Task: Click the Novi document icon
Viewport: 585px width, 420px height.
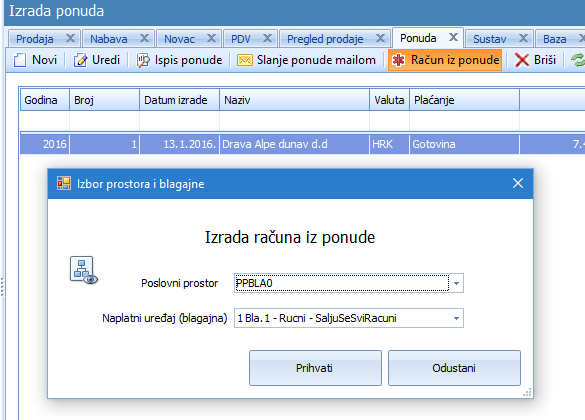Action: coord(20,60)
